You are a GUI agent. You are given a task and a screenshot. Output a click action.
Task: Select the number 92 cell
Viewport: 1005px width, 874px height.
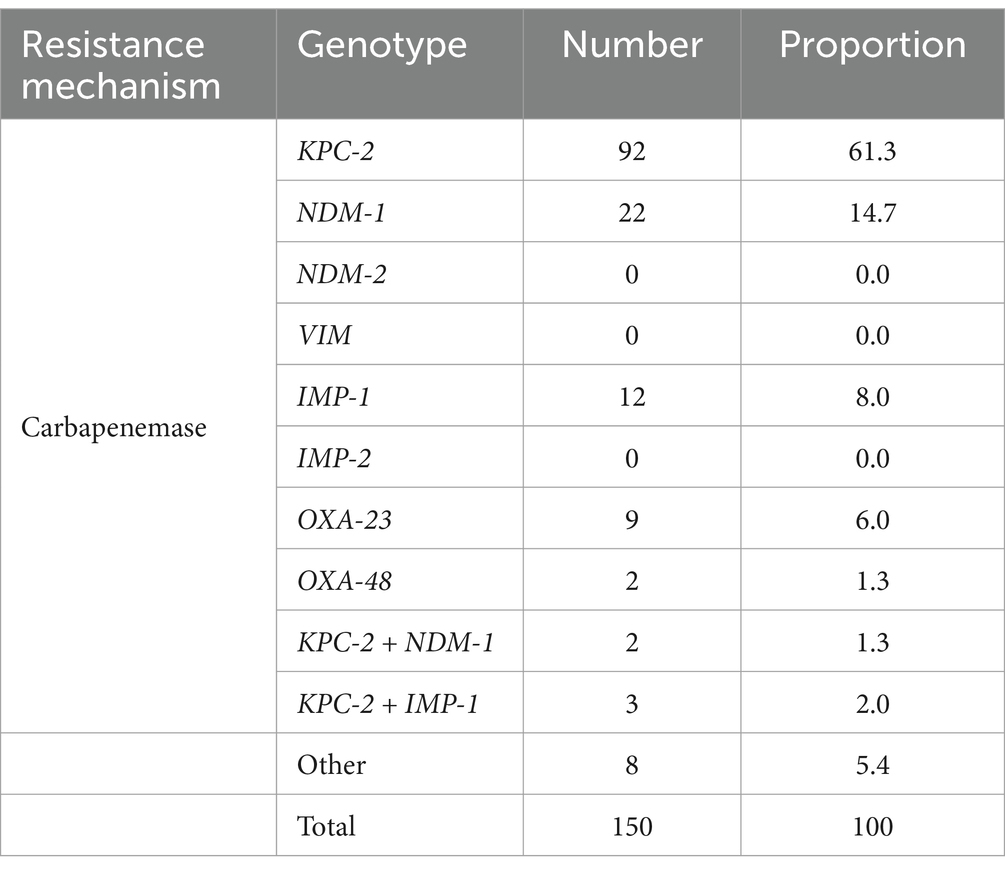[x=631, y=151]
